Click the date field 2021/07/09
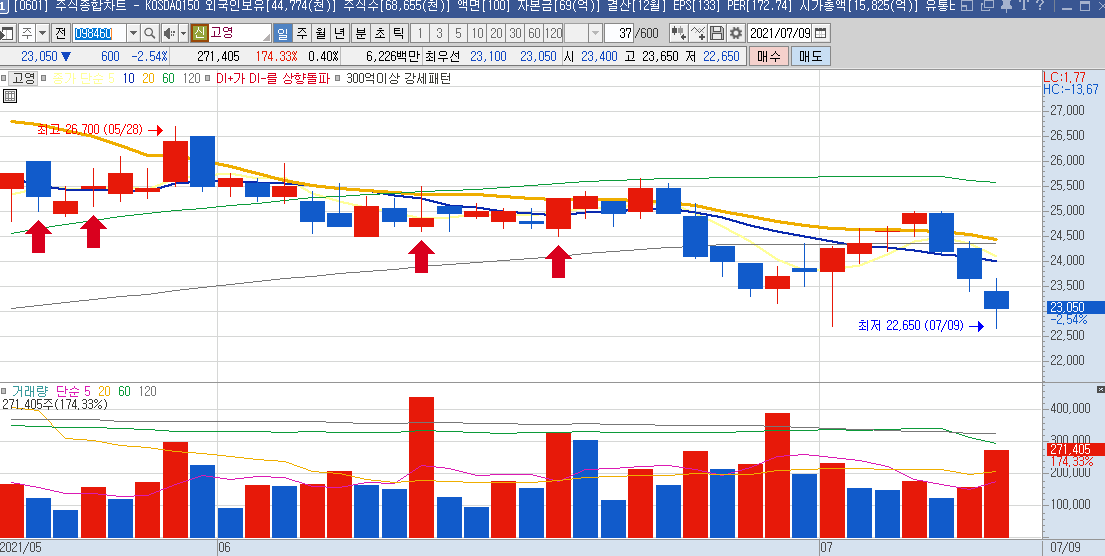The height and width of the screenshot is (556, 1105). (x=779, y=33)
